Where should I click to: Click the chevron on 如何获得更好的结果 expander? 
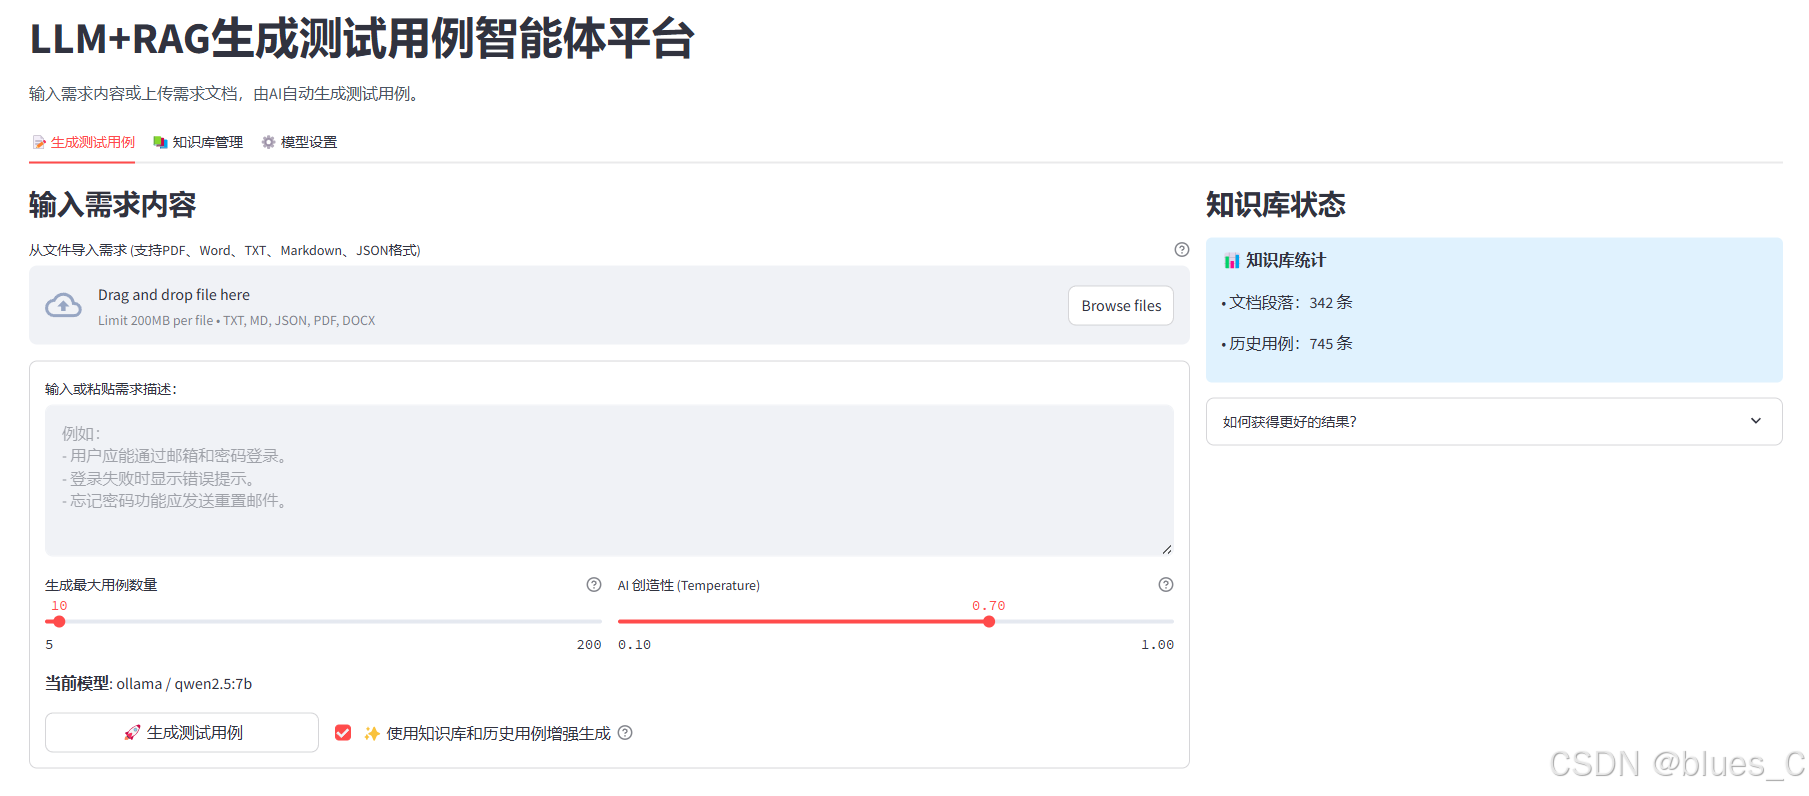(x=1756, y=421)
